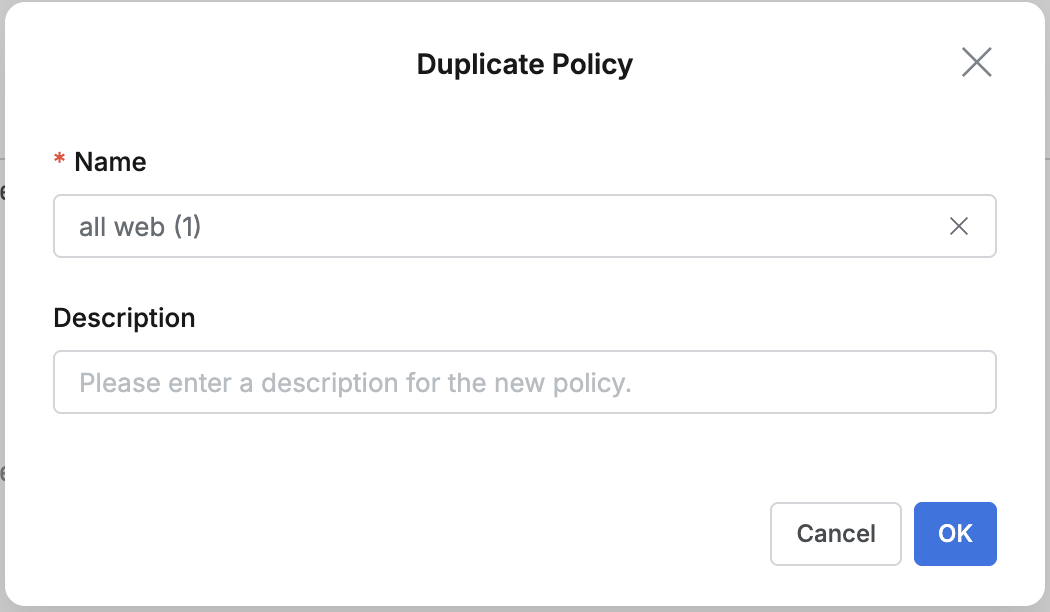Focus the Description text box
The image size is (1050, 612).
pos(524,382)
